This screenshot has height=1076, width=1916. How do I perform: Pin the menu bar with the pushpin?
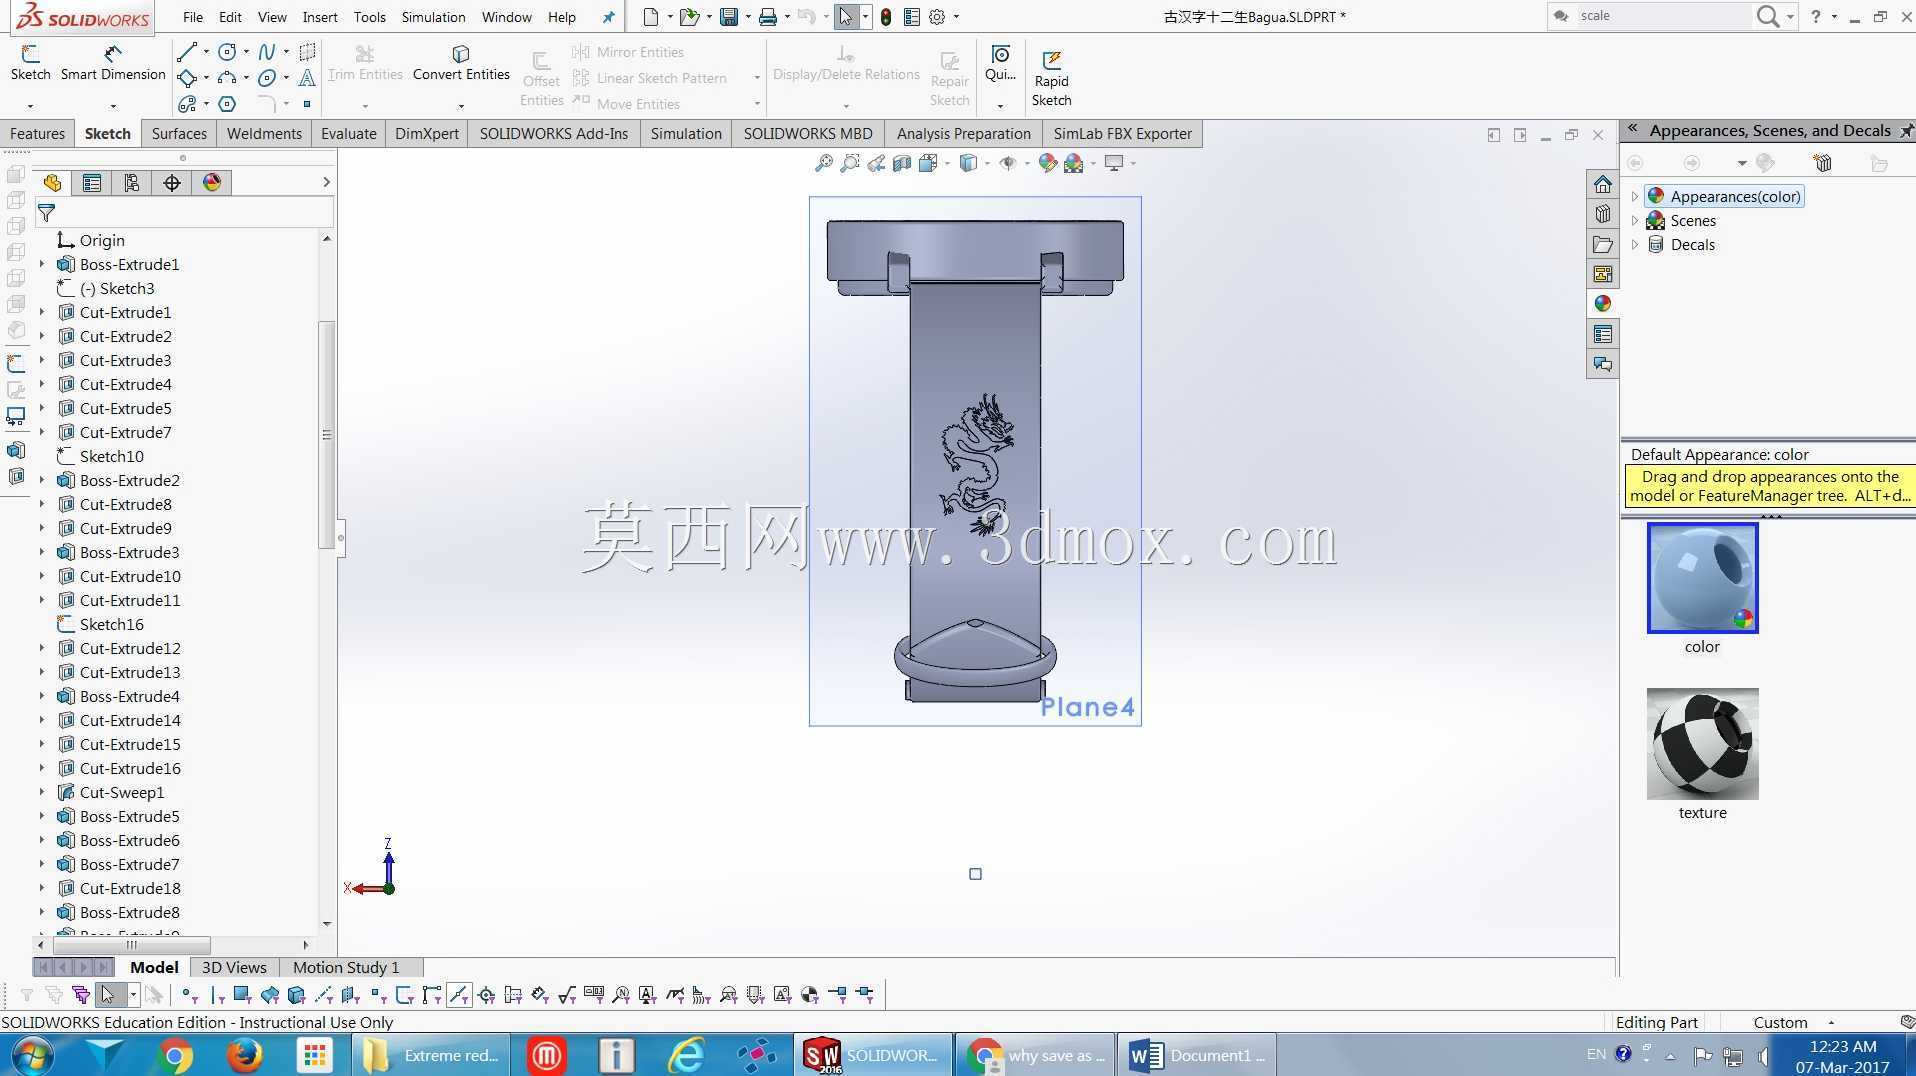608,17
